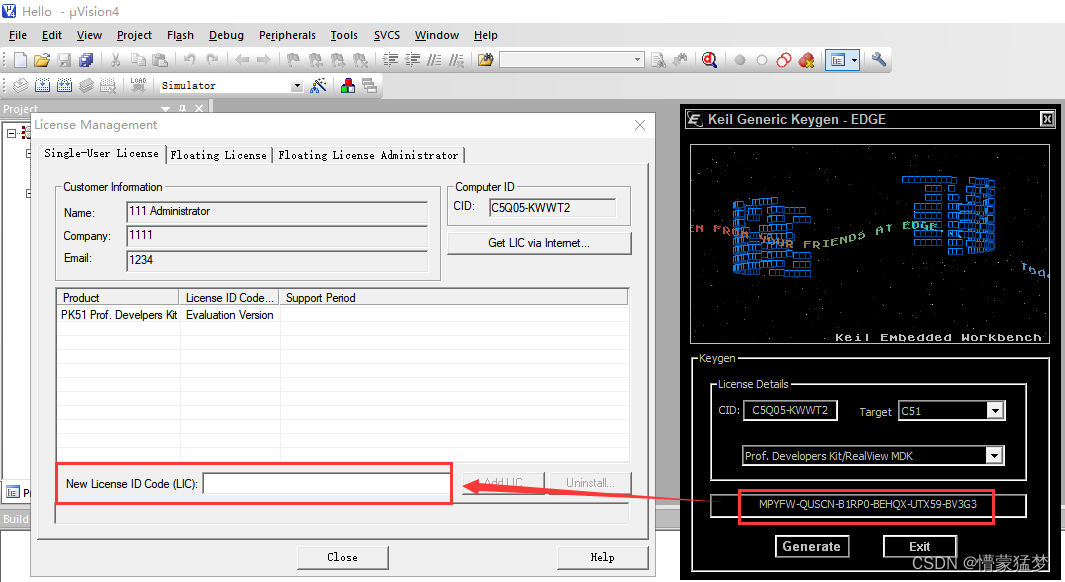Undo the last action via toolbar

pos(189,60)
